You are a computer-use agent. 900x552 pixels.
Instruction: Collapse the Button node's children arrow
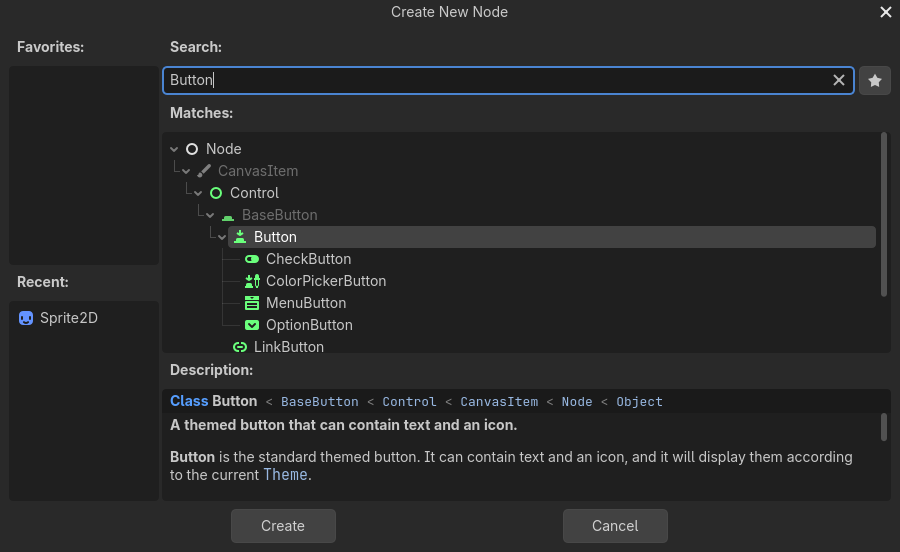coord(222,237)
